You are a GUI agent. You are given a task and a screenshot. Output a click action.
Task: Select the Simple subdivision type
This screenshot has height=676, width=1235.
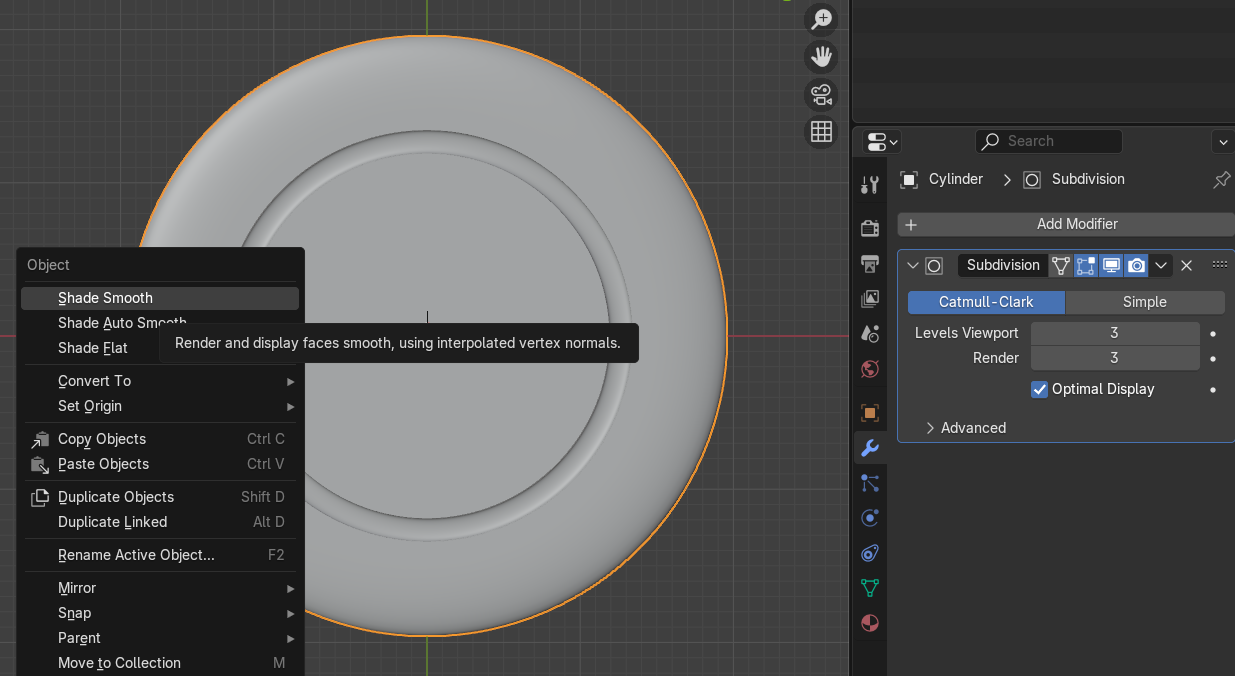pyautogui.click(x=1145, y=302)
